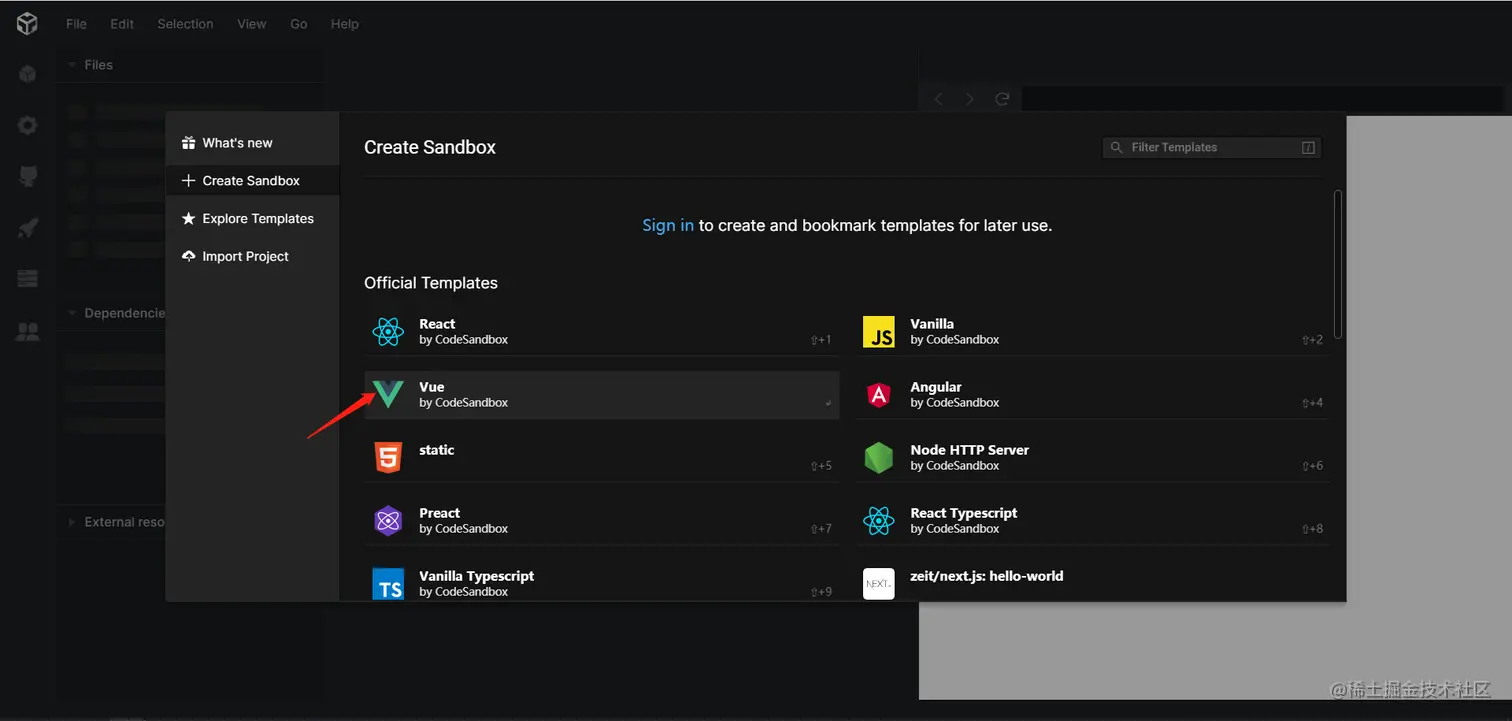Open the What's new tab
The height and width of the screenshot is (721, 1512).
(x=237, y=143)
